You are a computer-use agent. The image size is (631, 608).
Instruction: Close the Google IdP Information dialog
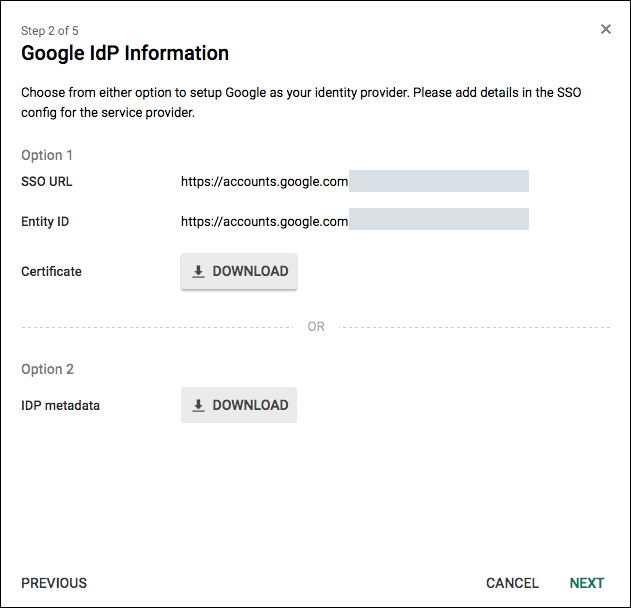(x=605, y=29)
